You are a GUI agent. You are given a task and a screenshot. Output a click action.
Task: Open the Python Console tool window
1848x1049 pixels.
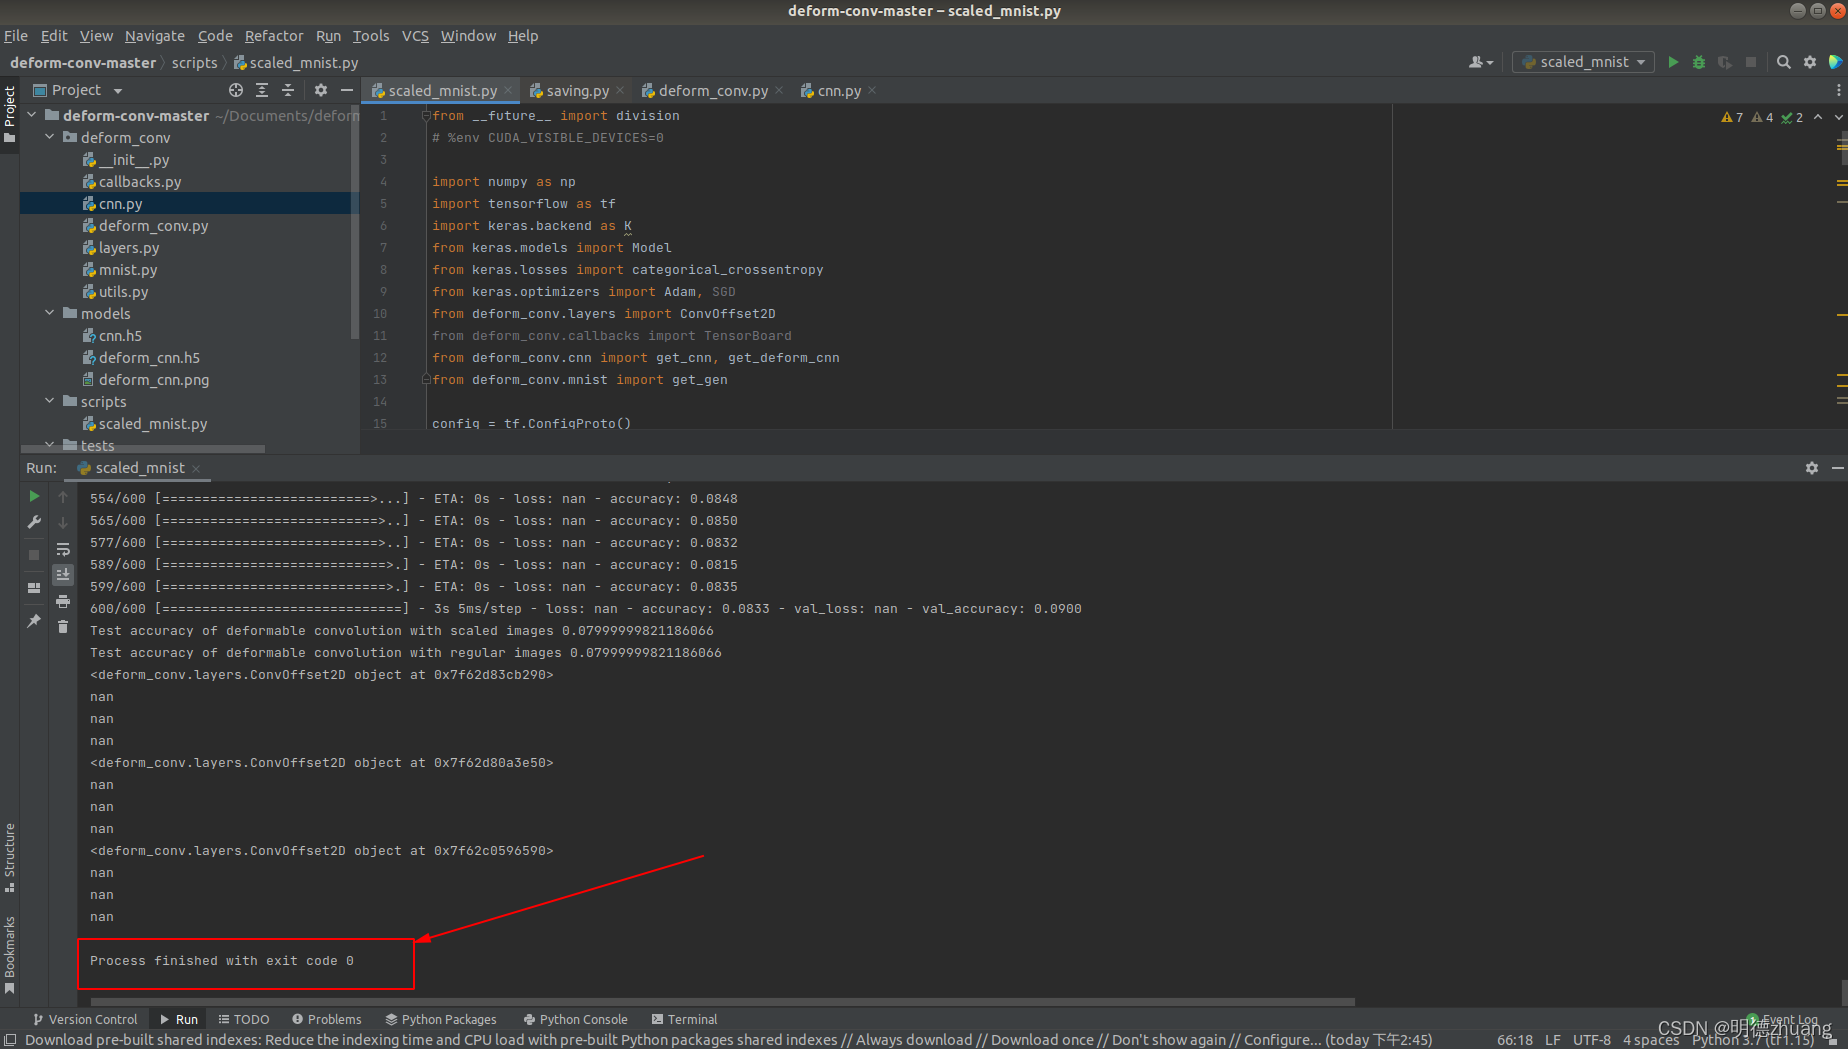576,1019
